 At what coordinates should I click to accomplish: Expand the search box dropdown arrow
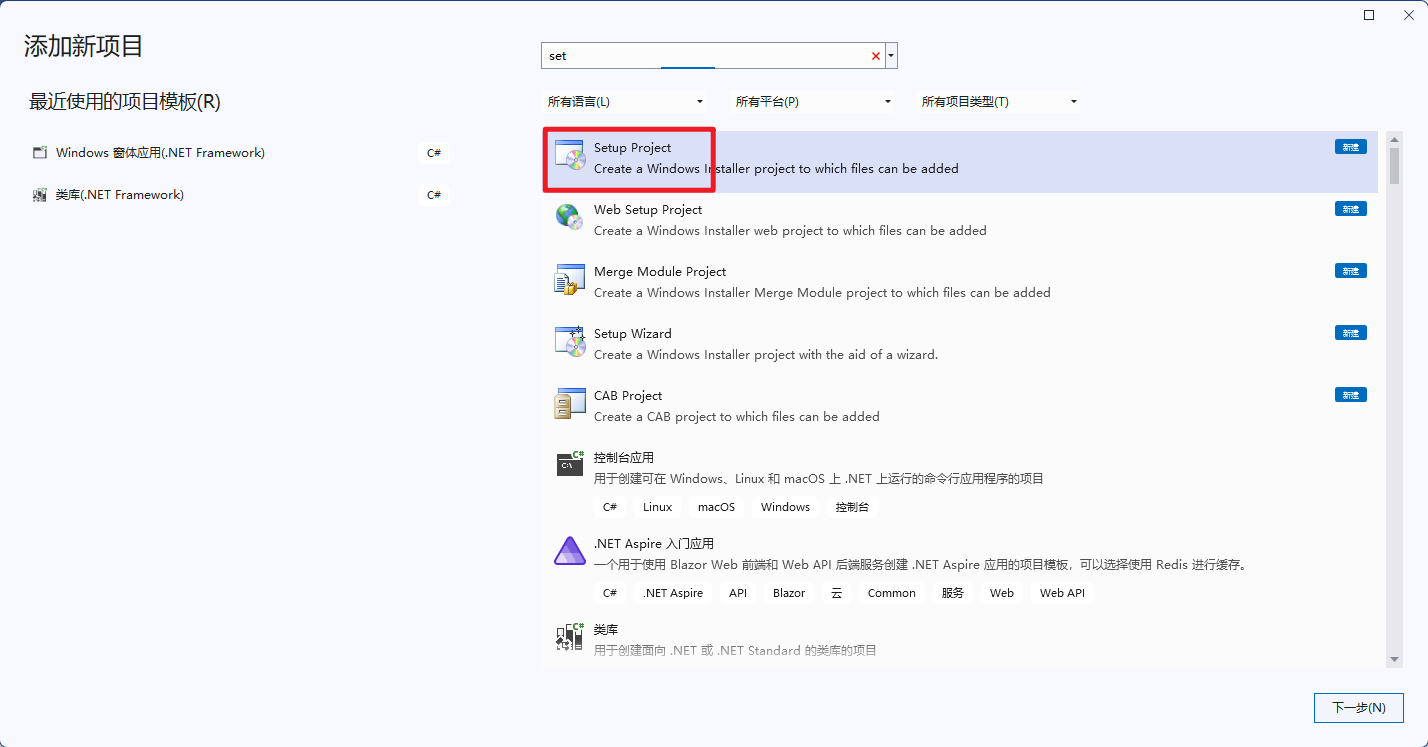(890, 55)
